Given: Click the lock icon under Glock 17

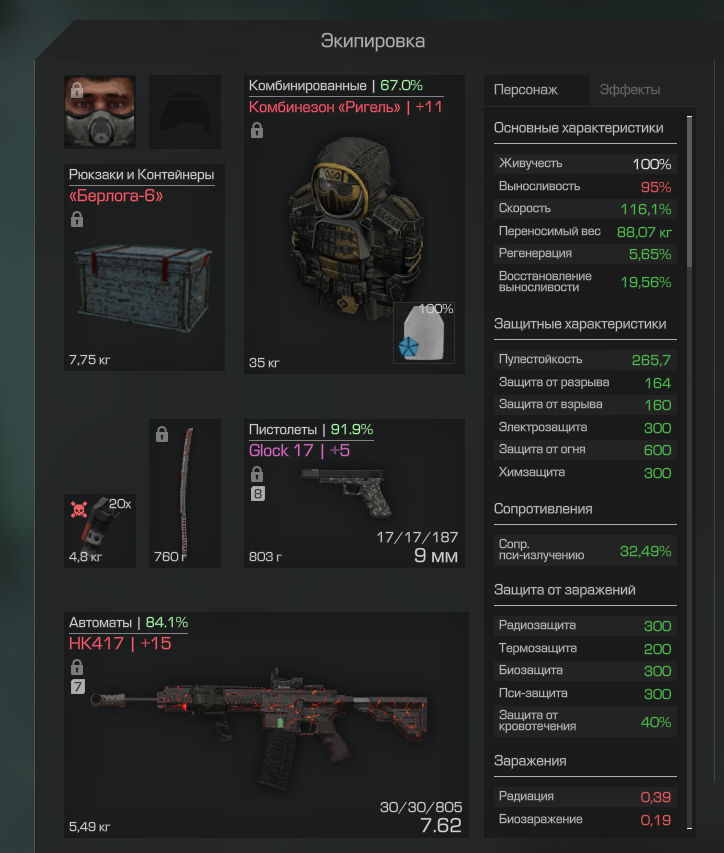Looking at the screenshot, I should 257,474.
